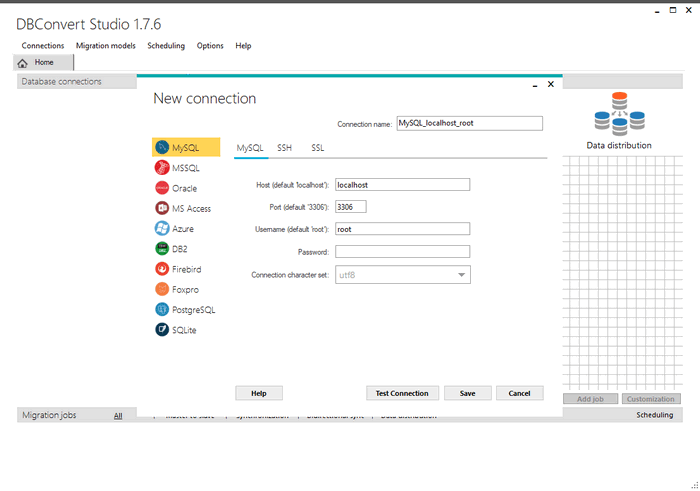Select the MS Access icon

click(162, 208)
